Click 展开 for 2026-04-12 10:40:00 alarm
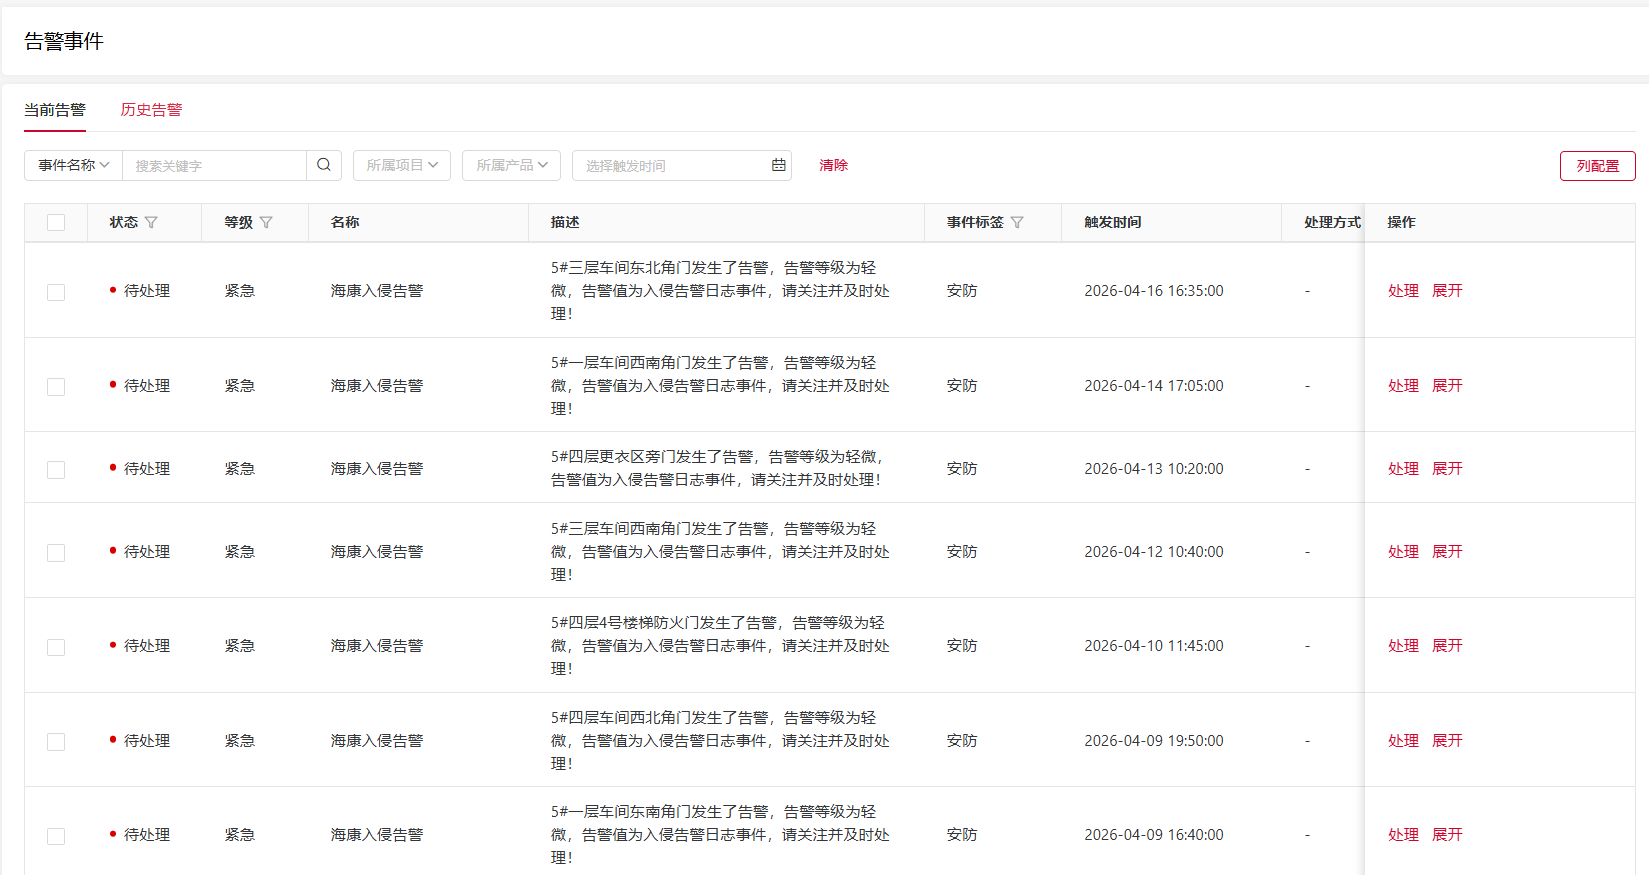This screenshot has width=1649, height=875. click(1447, 552)
